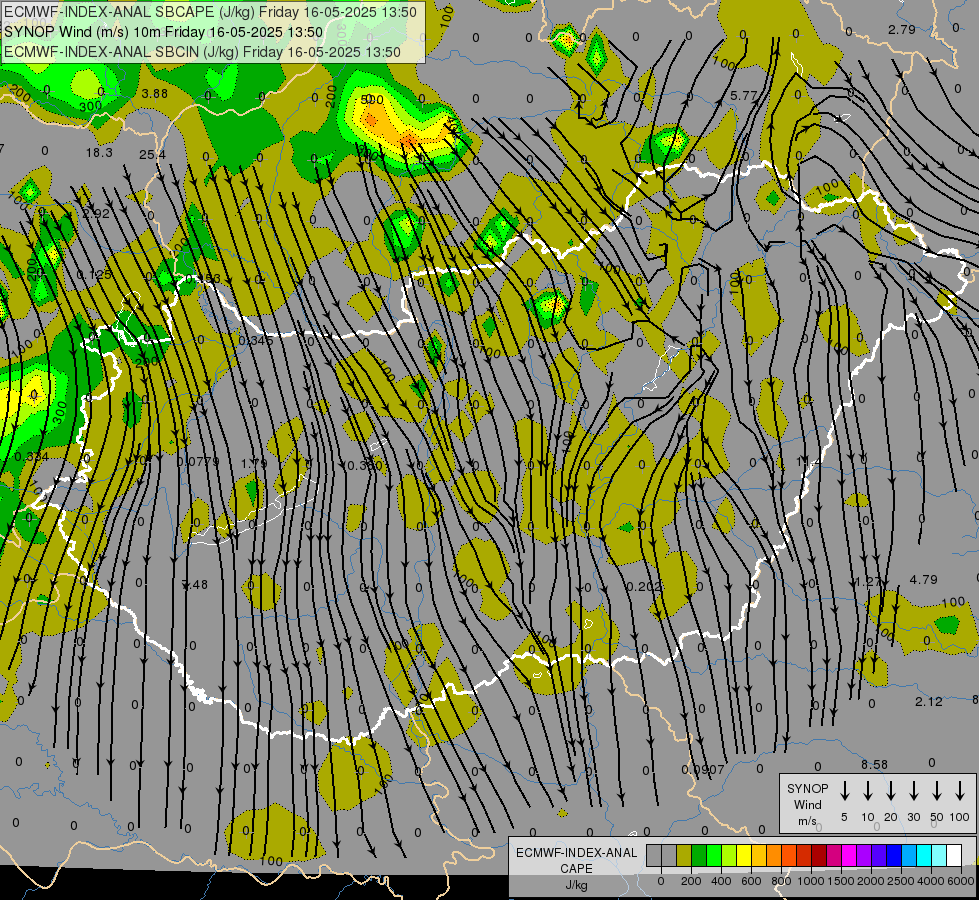Click the 800 tick label on CAPE scale
979x900 pixels.
(x=781, y=881)
